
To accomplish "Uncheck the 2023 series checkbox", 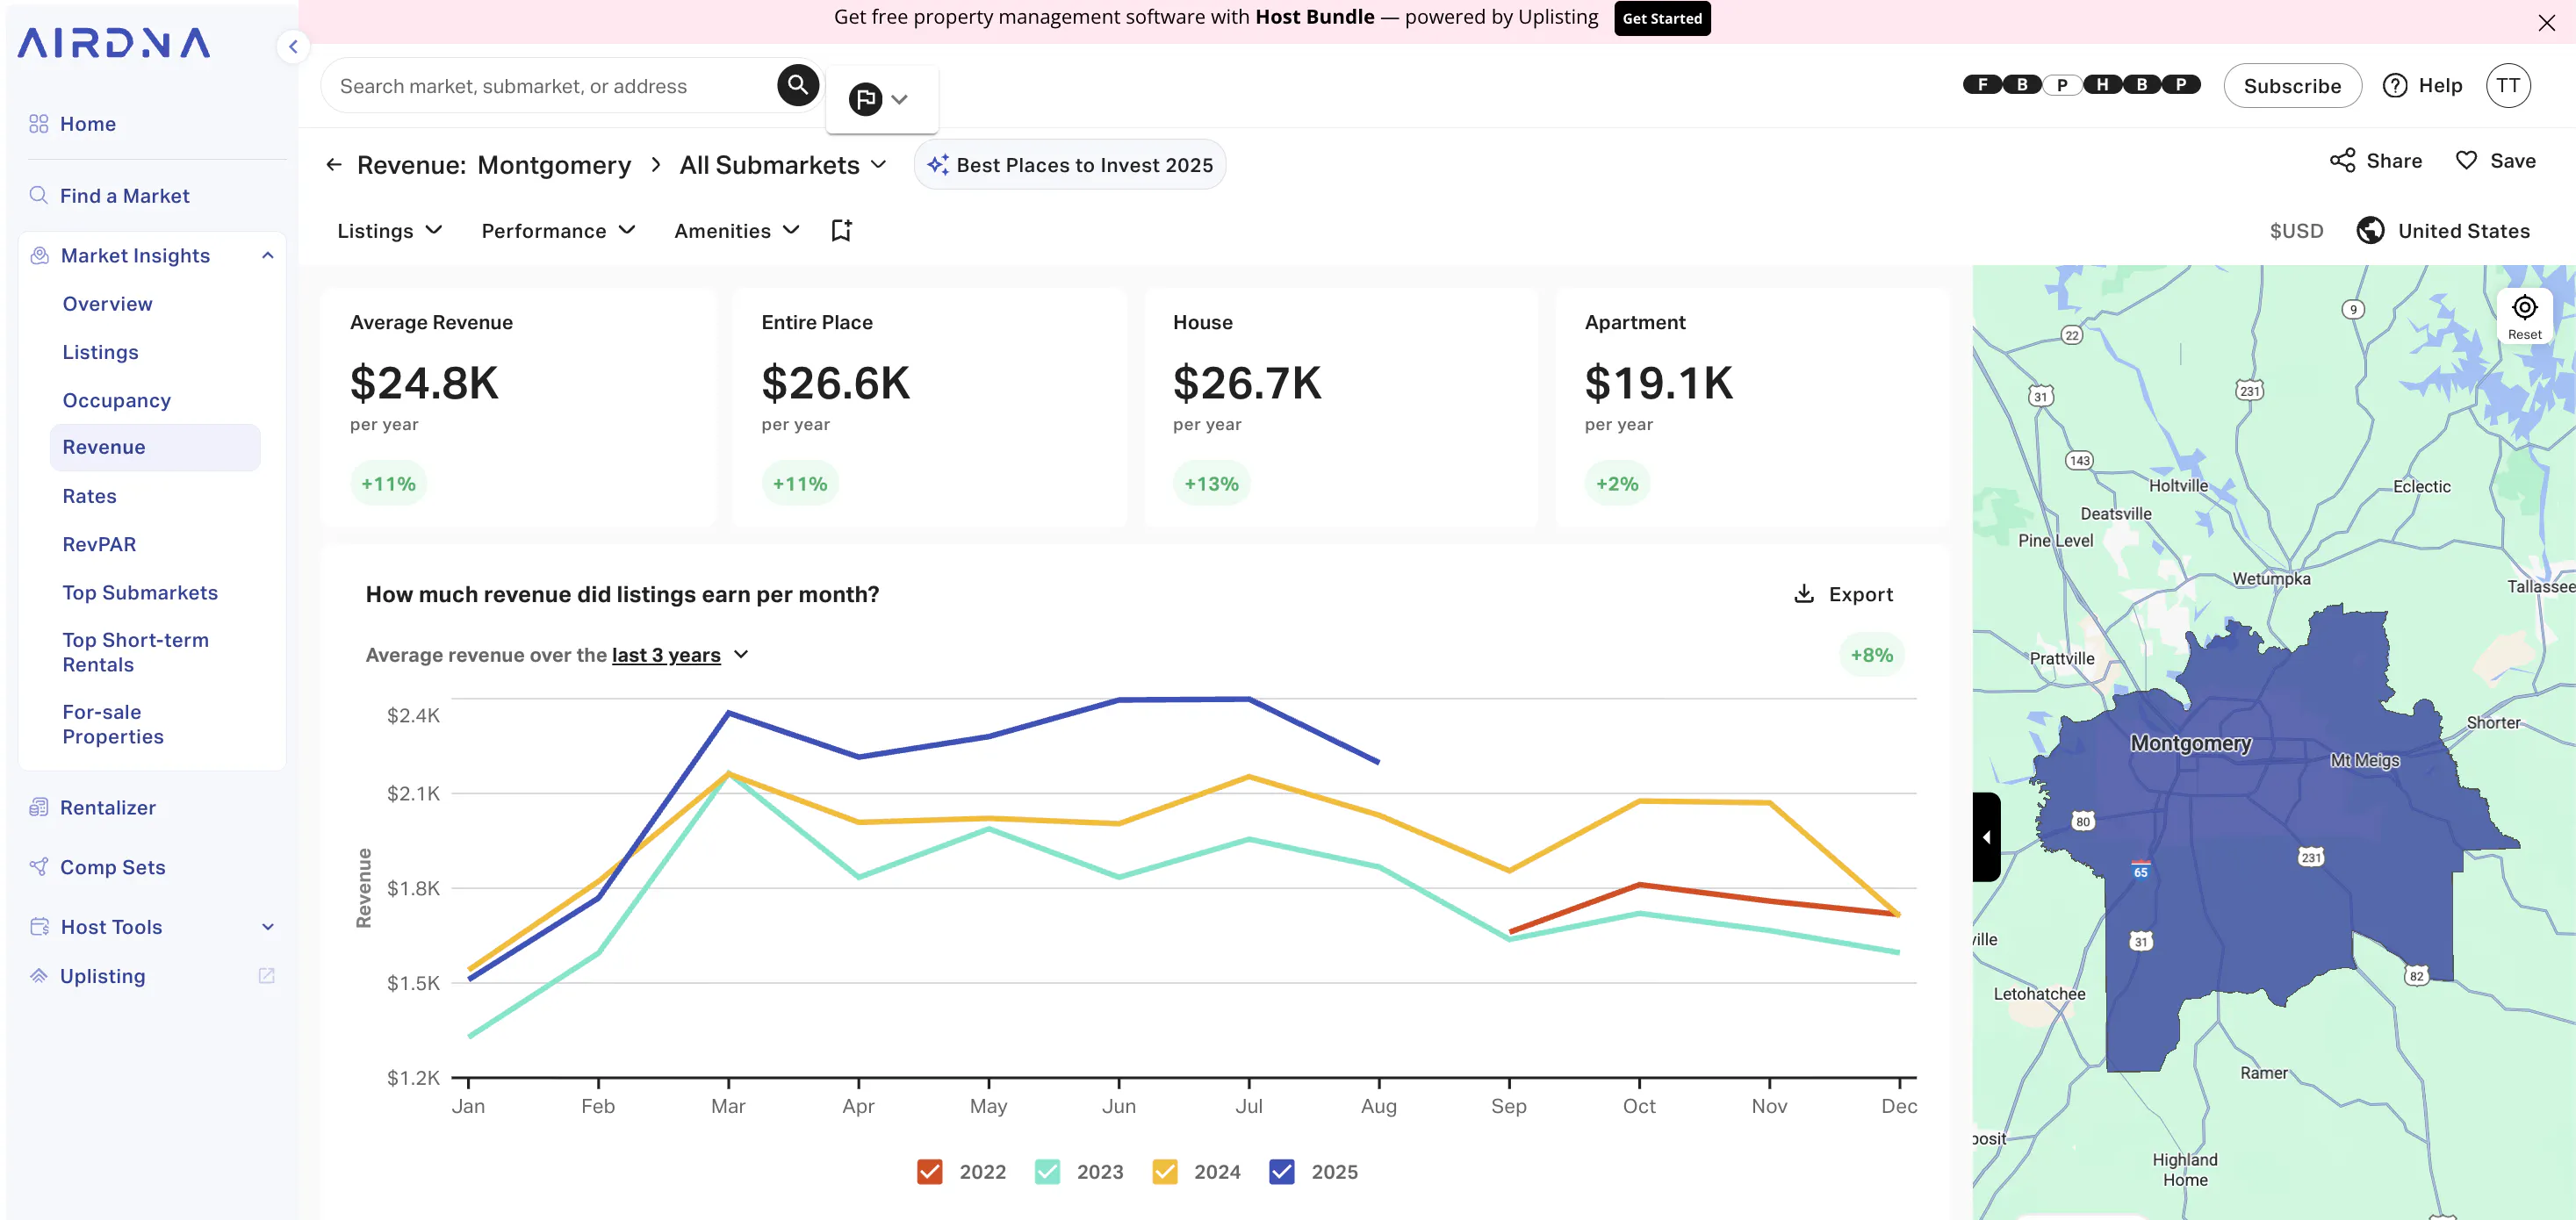I will 1047,1171.
